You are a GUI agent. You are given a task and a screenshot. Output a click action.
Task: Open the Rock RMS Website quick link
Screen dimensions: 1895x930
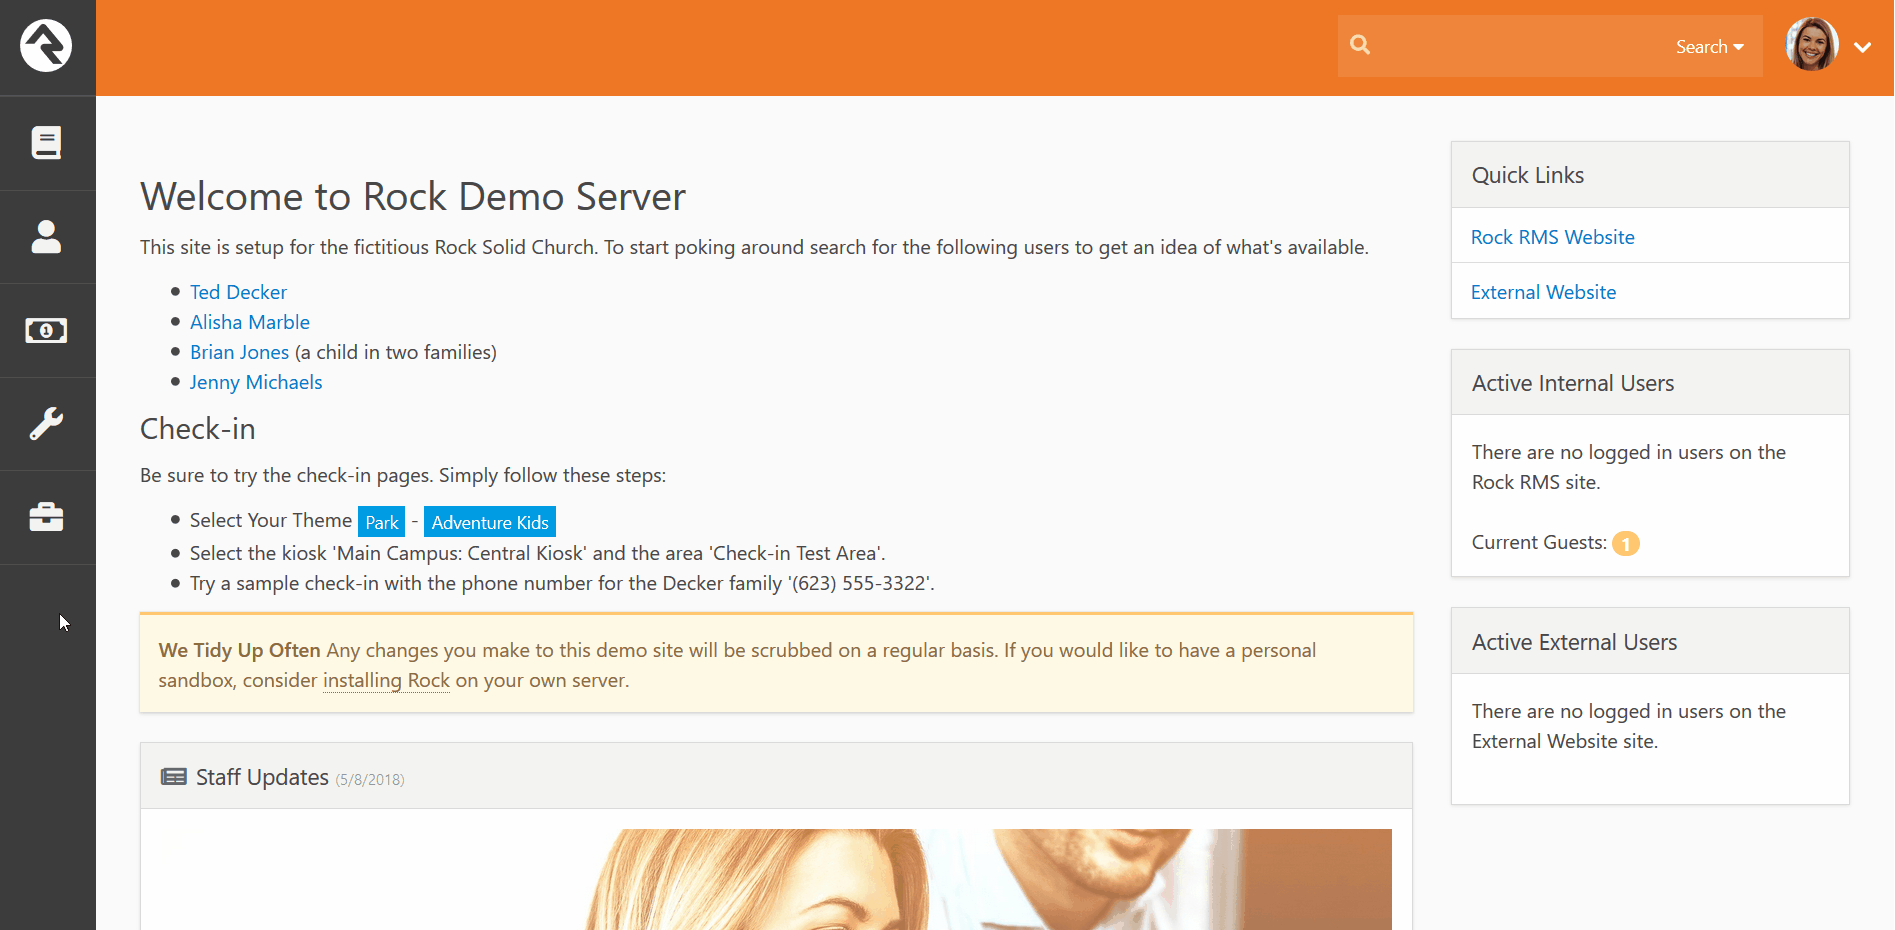1552,237
